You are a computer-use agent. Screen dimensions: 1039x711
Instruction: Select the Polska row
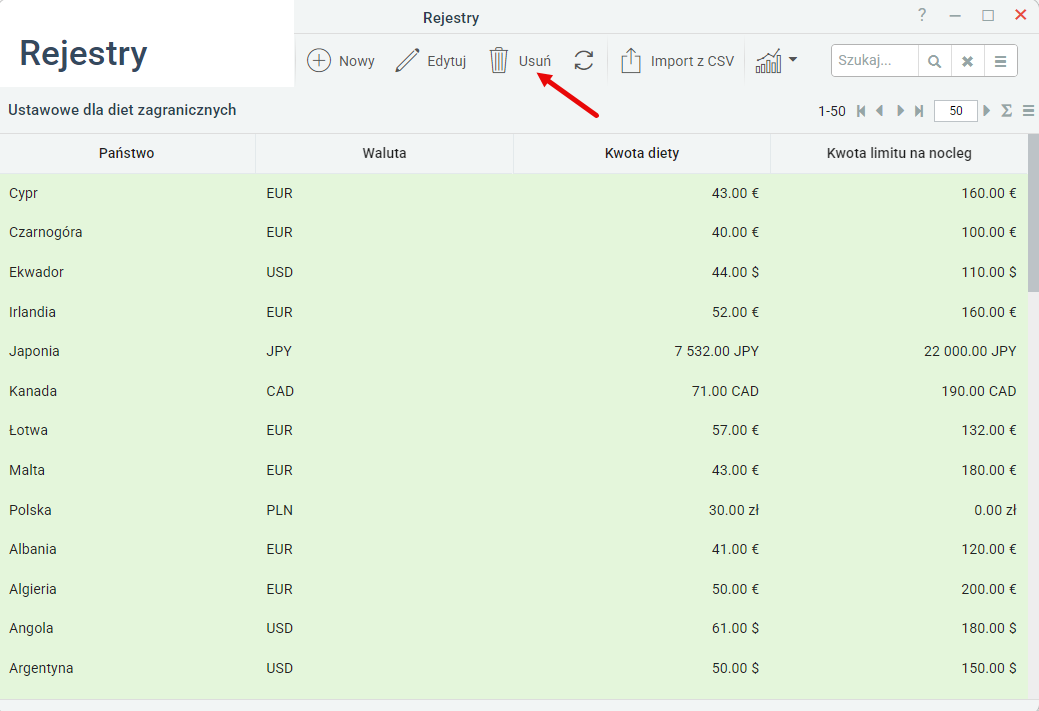coord(514,510)
